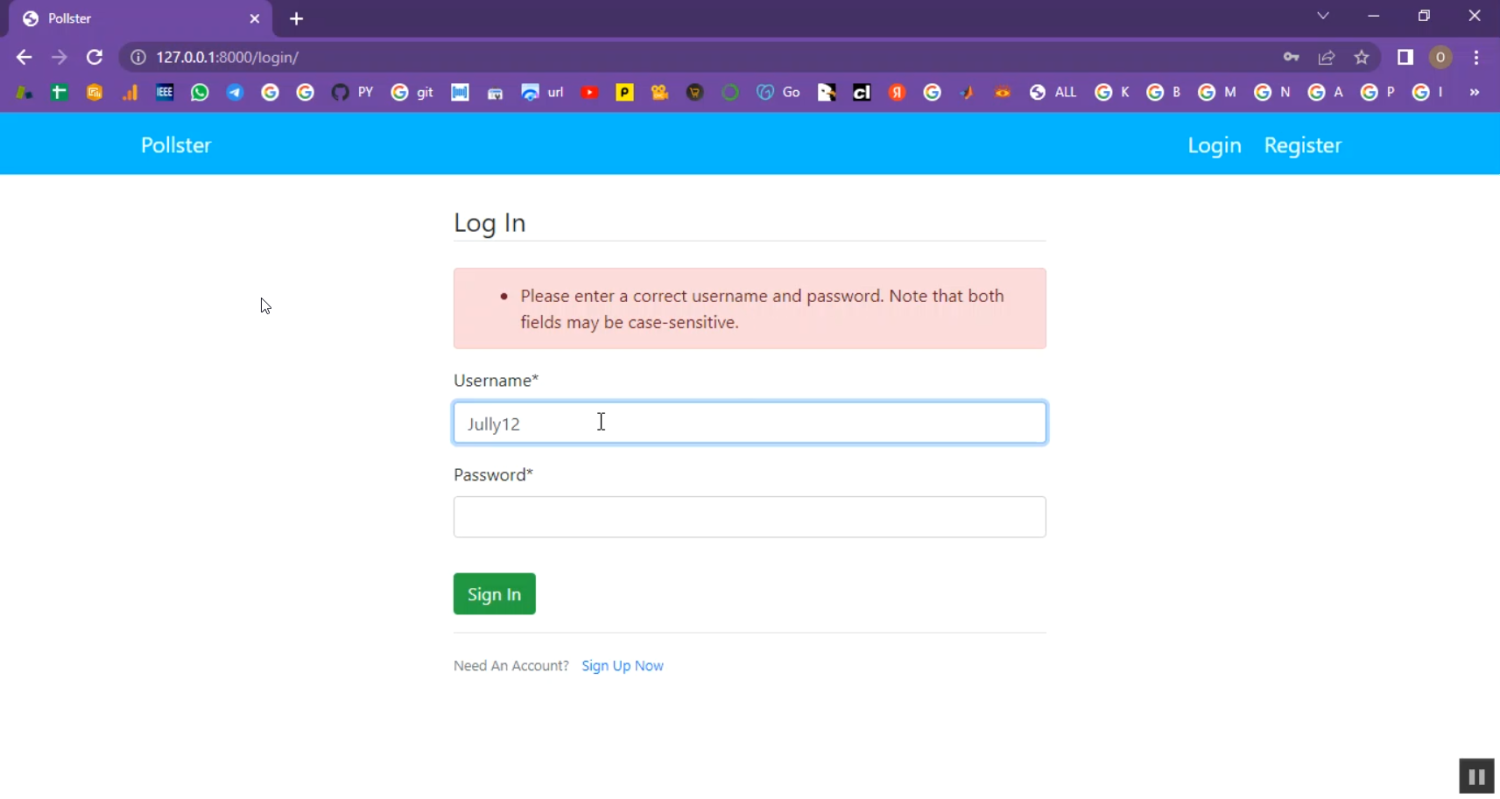Bookmark this tab with the star

pos(1361,57)
